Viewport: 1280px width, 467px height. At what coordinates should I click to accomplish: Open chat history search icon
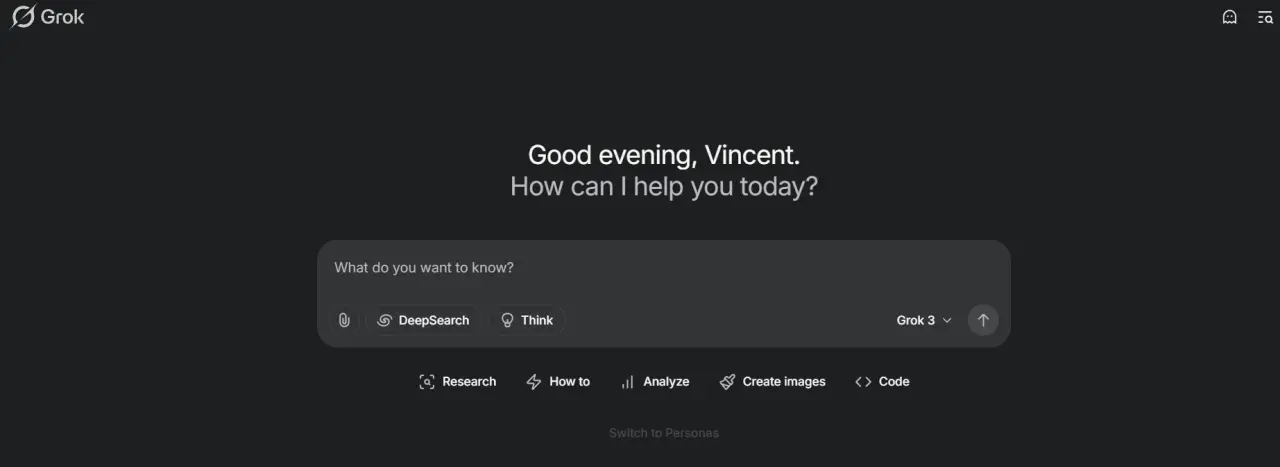coord(1265,17)
